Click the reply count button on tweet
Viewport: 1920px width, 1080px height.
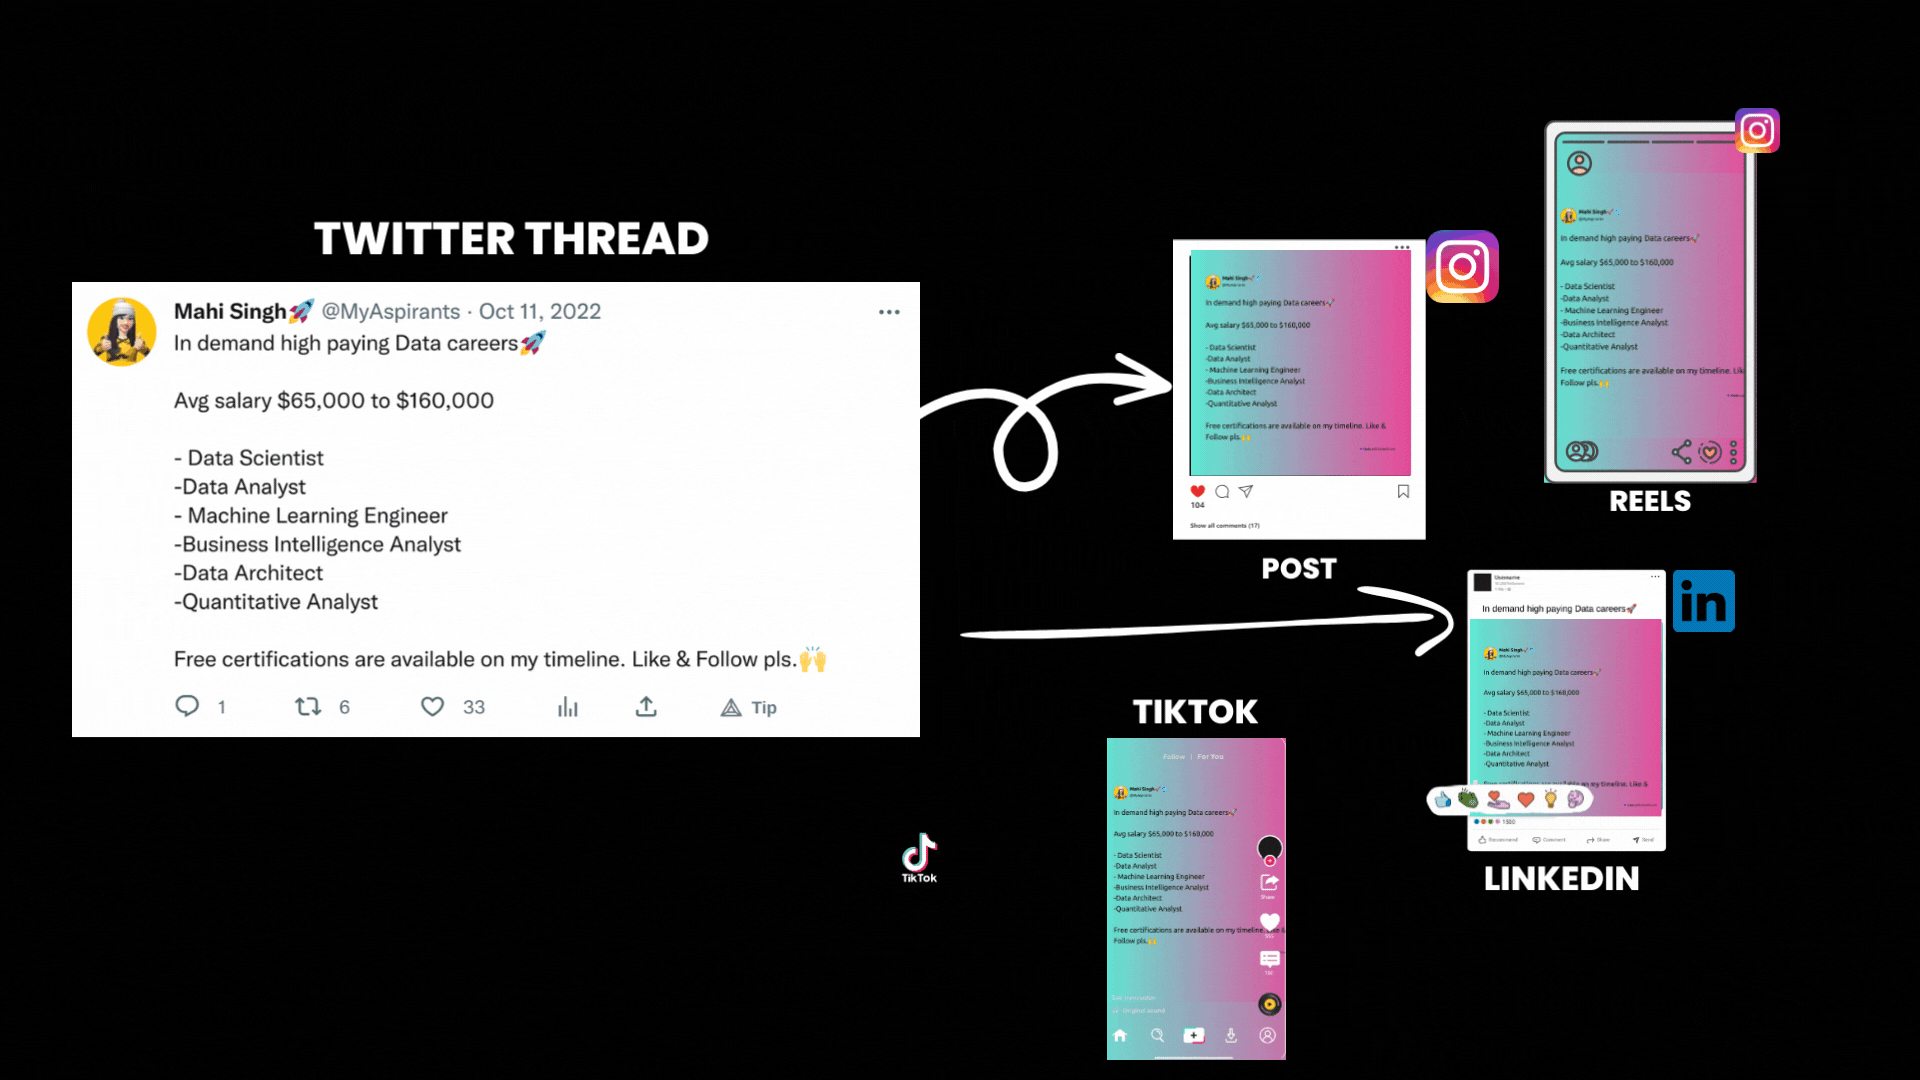(200, 707)
